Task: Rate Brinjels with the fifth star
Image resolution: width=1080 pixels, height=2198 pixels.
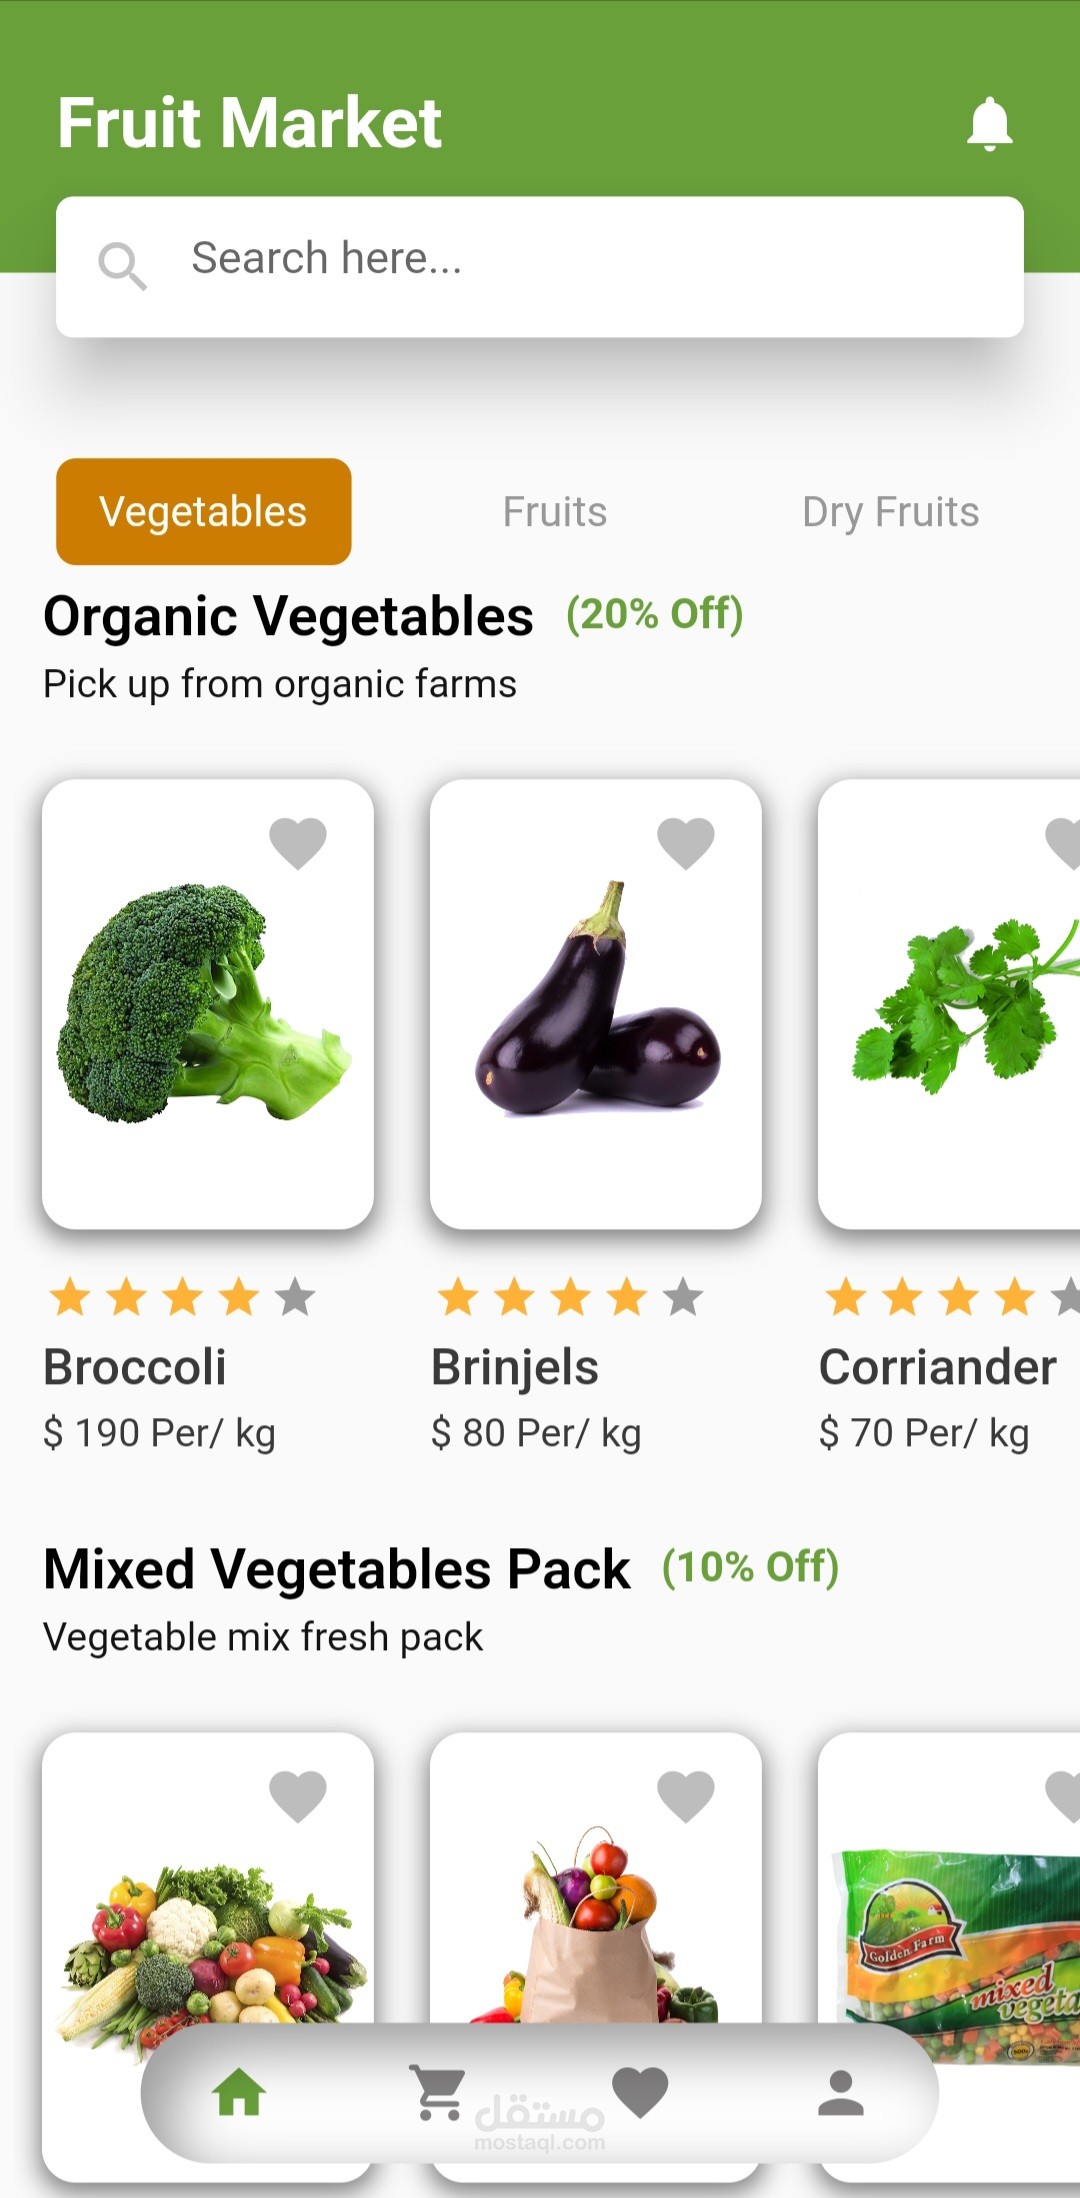Action: click(x=683, y=1298)
